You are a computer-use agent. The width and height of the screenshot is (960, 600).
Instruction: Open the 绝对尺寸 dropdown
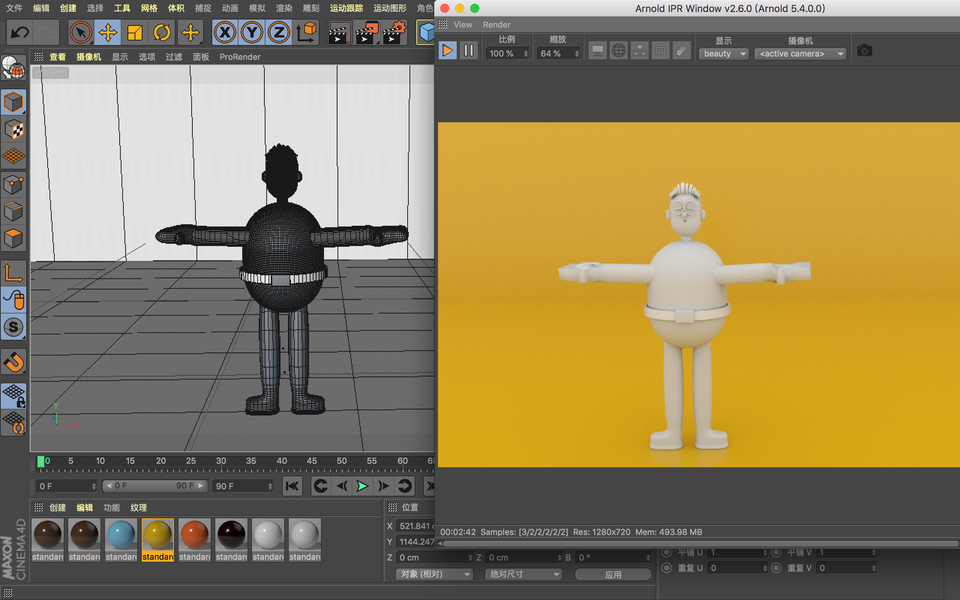523,574
